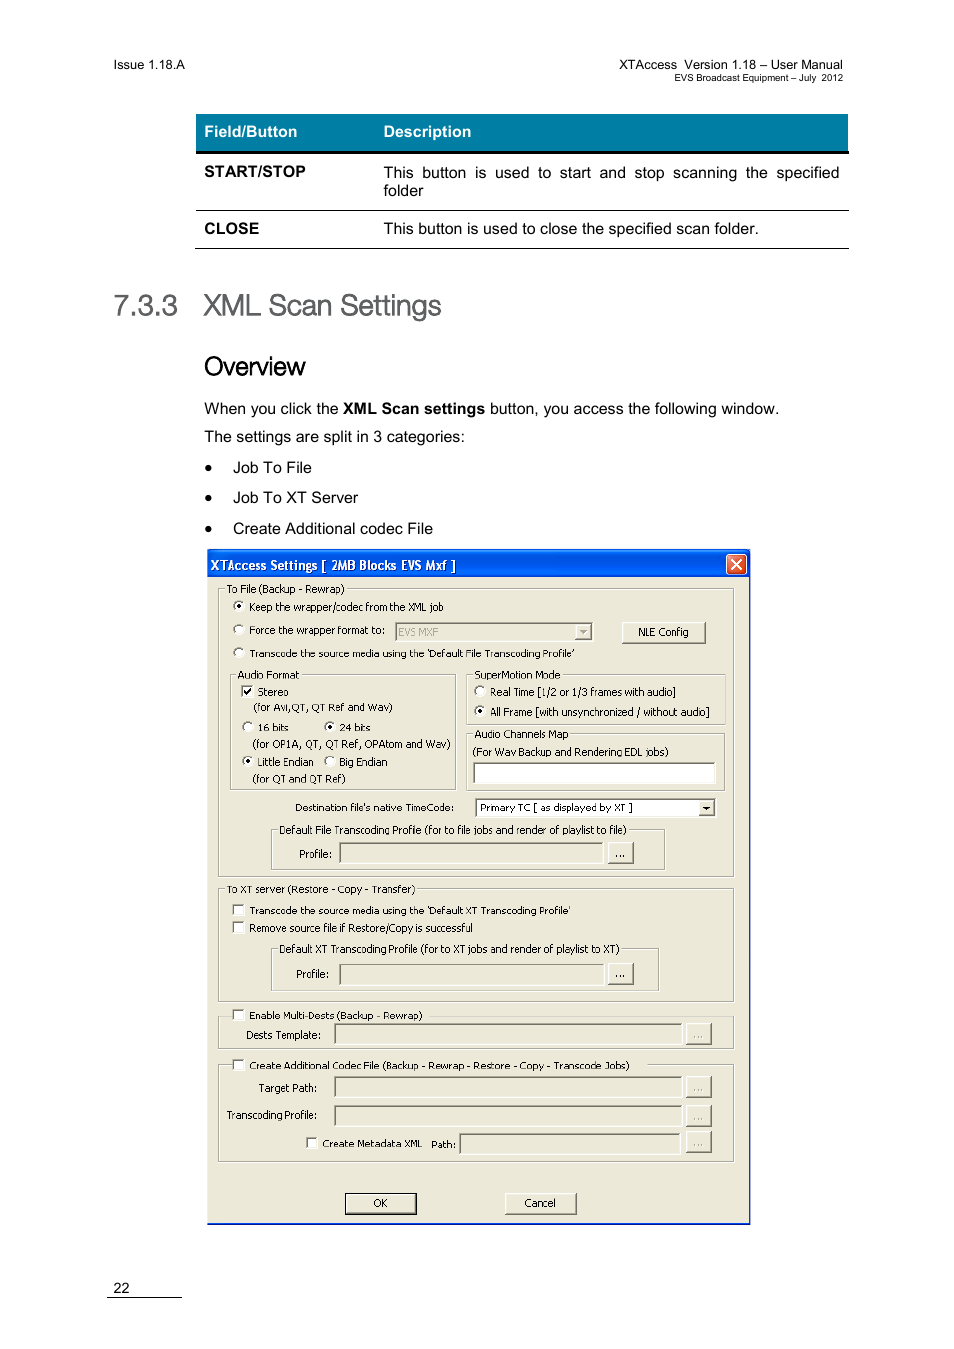Click the 'Job To File' bullet text

pos(272,468)
